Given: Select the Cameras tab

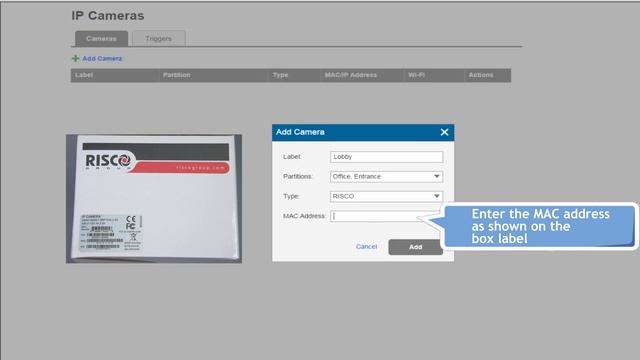Looking at the screenshot, I should click(101, 38).
